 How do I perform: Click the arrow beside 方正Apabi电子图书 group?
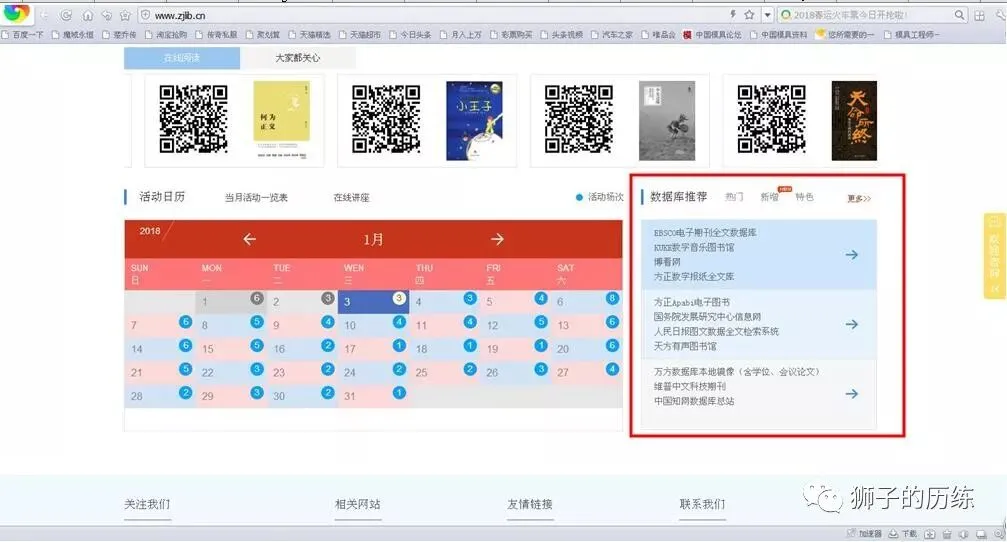point(852,324)
